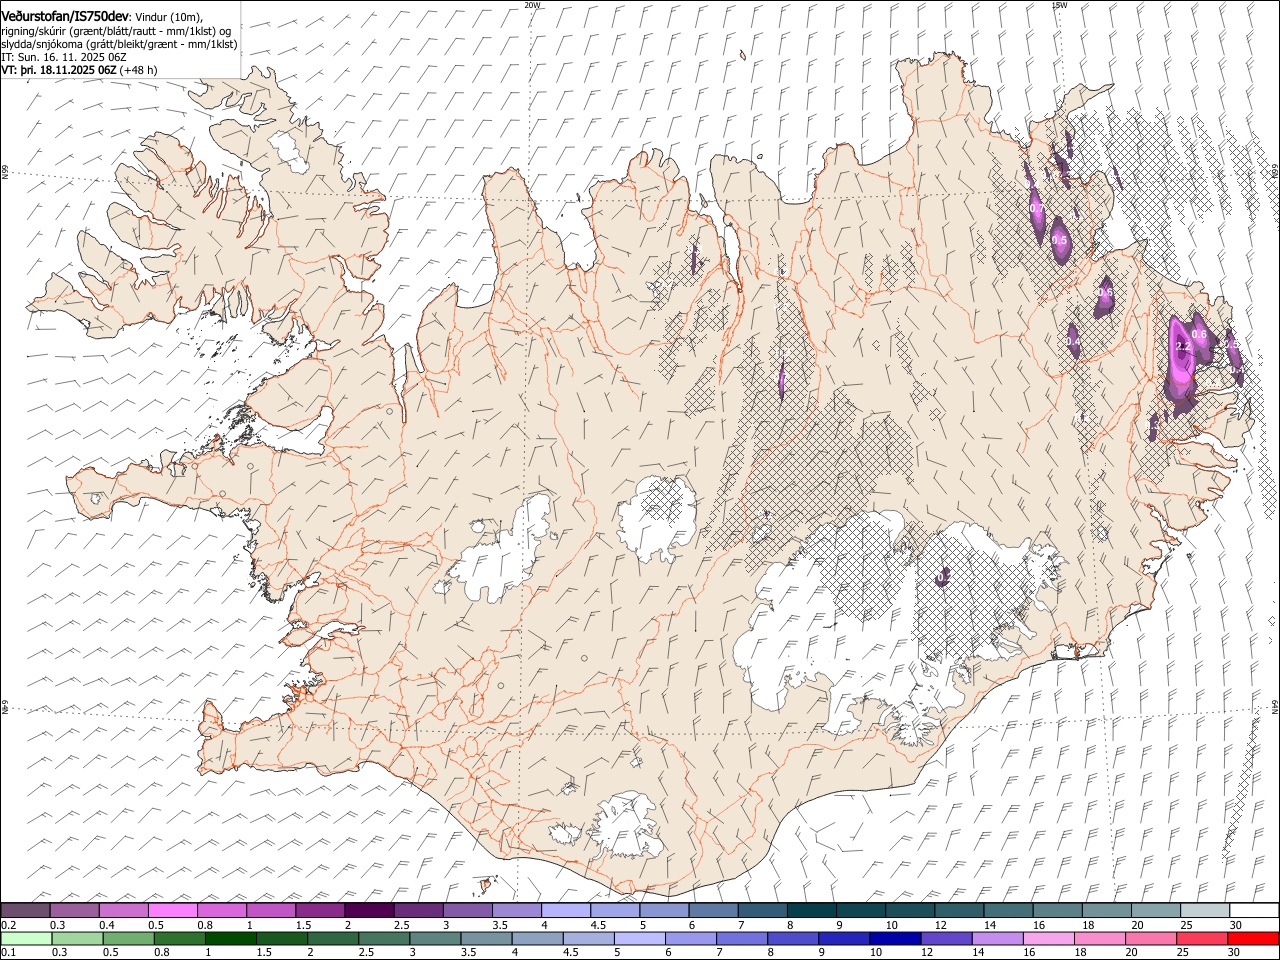Pick the darkest purple snow swatch between 2 and 2.5
1280x960 pixels.
point(369,910)
